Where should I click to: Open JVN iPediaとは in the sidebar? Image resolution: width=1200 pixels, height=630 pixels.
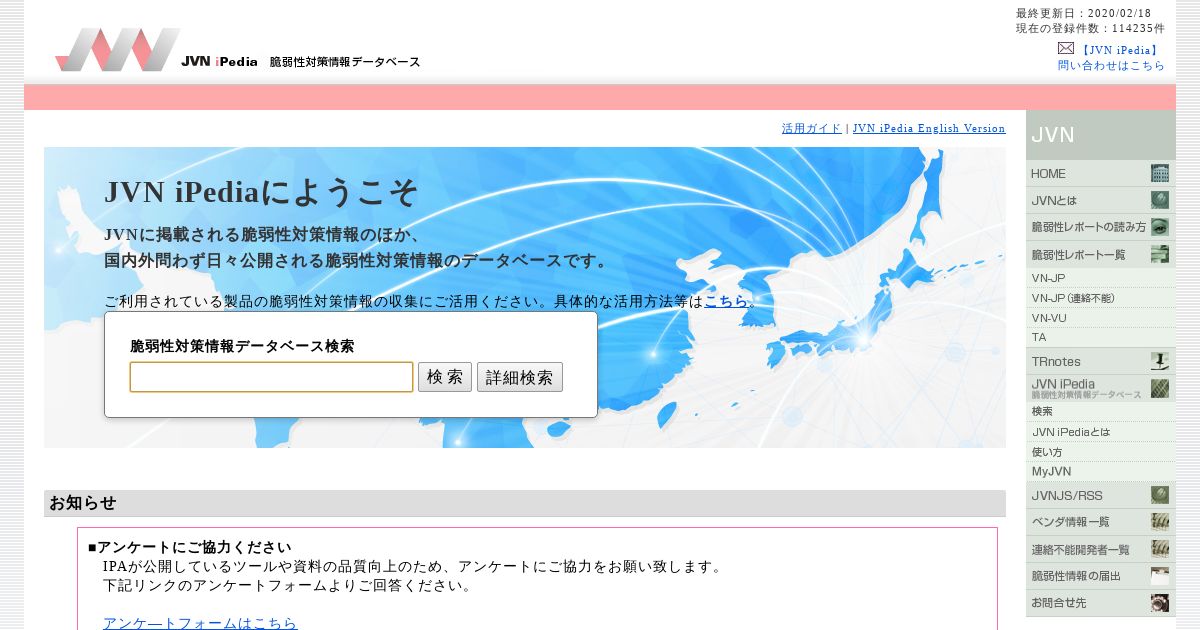click(x=1100, y=432)
